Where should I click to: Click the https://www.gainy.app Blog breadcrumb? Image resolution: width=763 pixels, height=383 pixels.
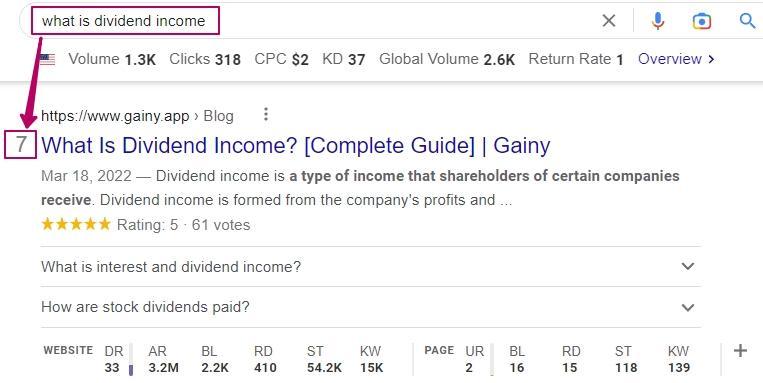pos(137,116)
